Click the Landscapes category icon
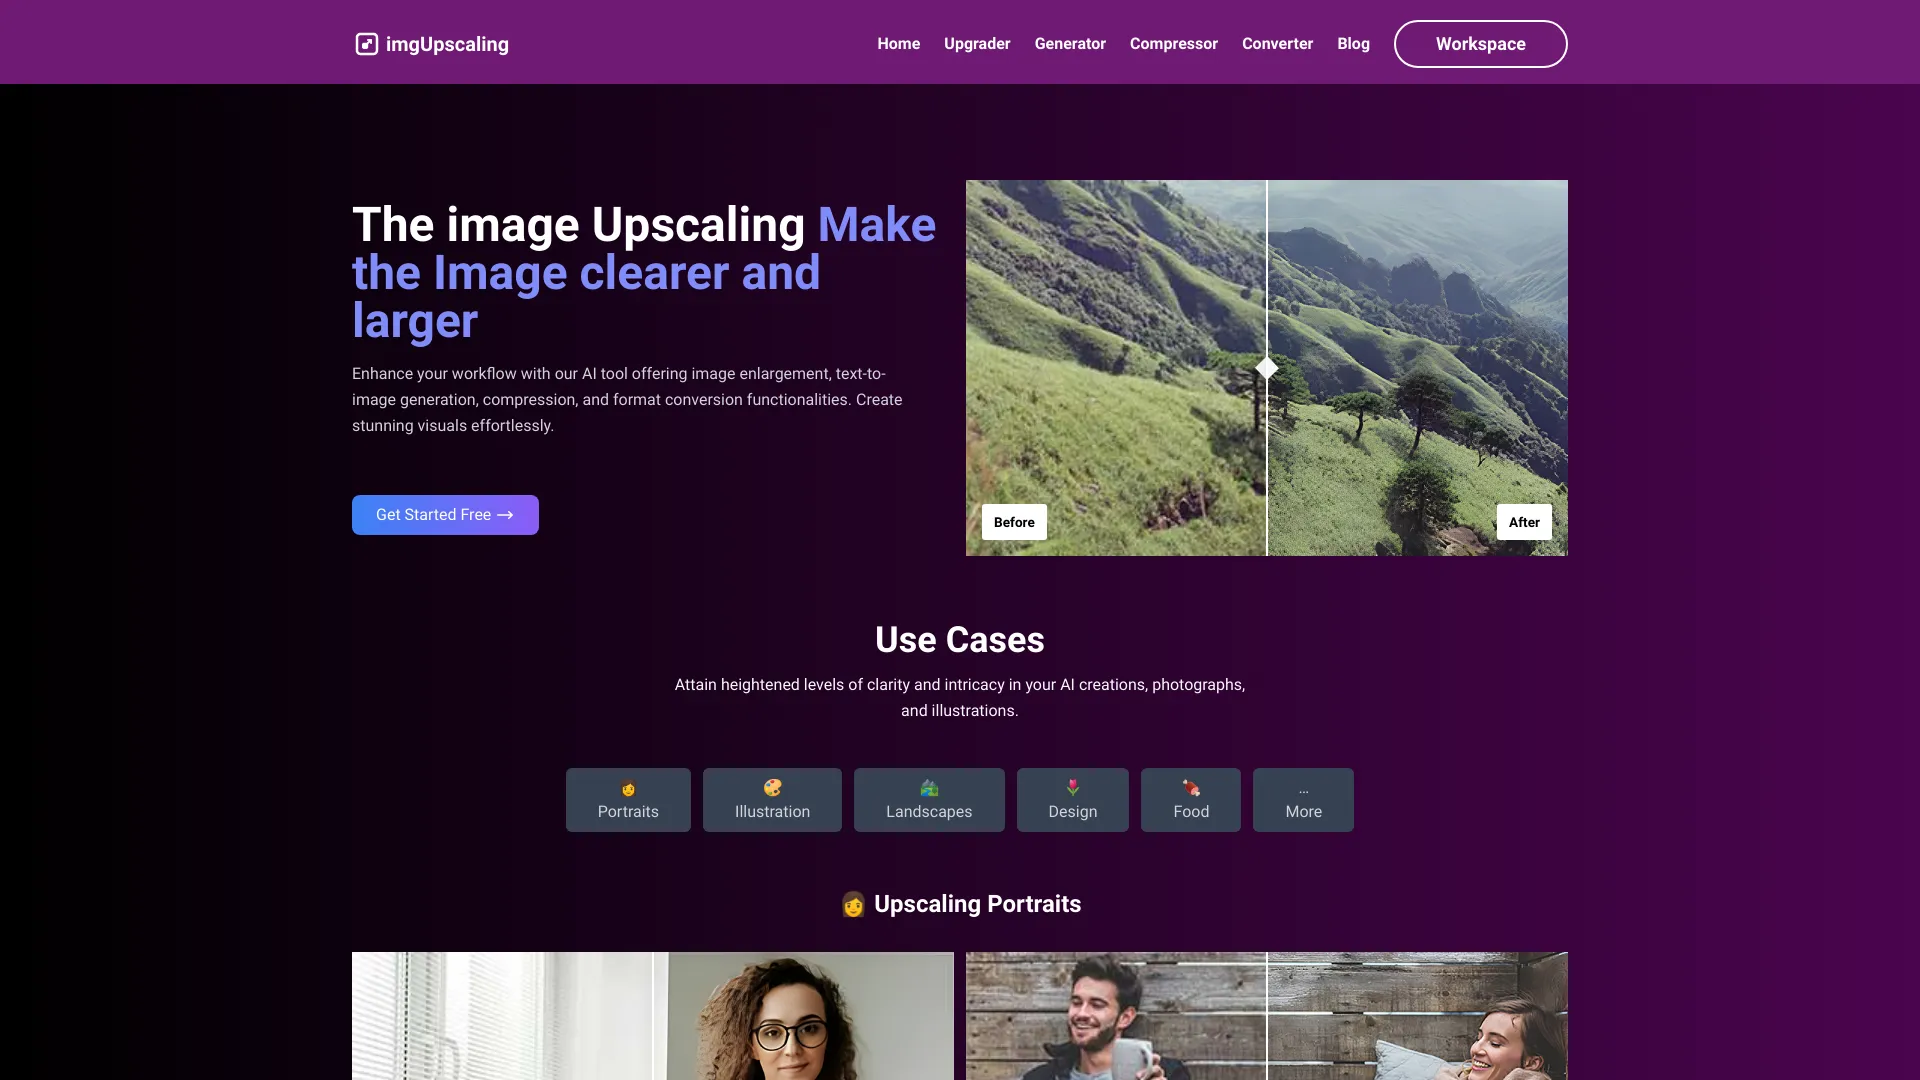Screen dimensions: 1920x1080 point(928,789)
